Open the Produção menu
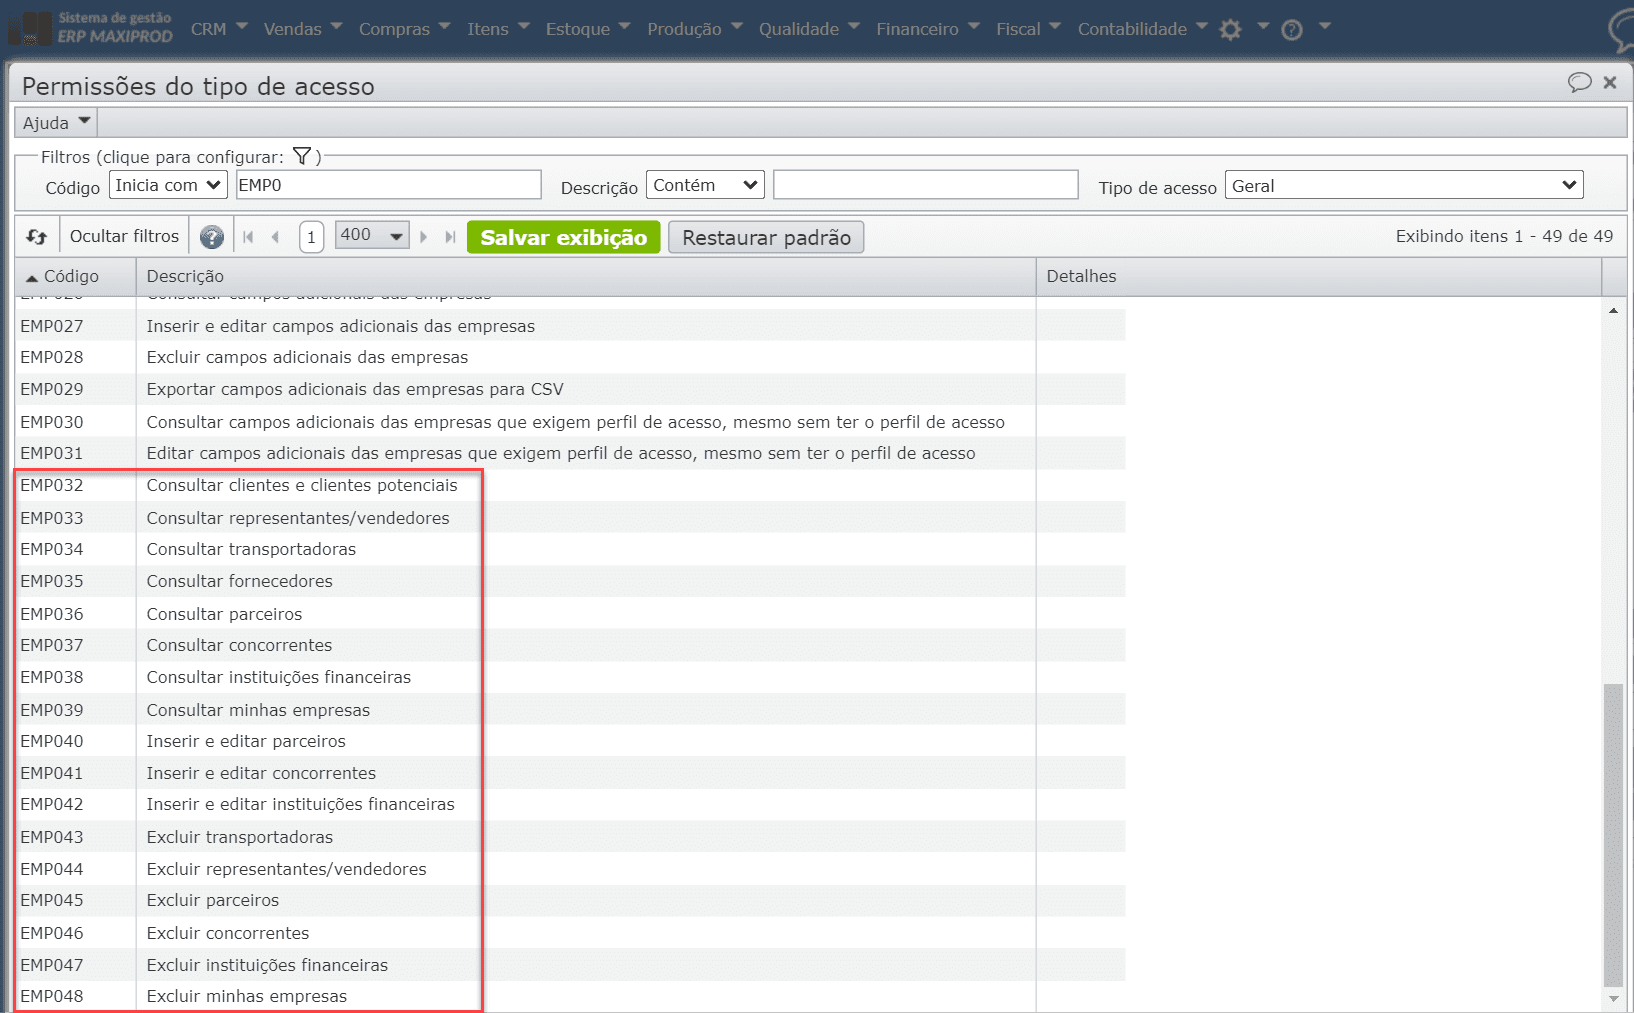This screenshot has height=1013, width=1634. (695, 29)
